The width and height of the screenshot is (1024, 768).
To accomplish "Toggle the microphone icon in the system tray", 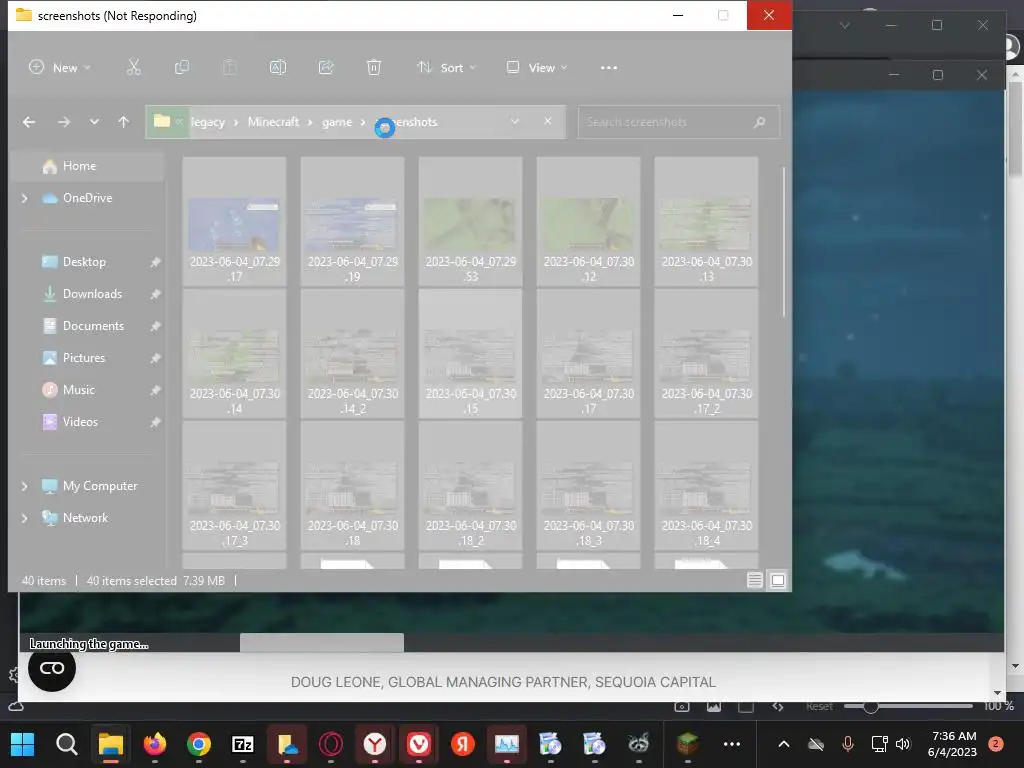I will point(848,744).
